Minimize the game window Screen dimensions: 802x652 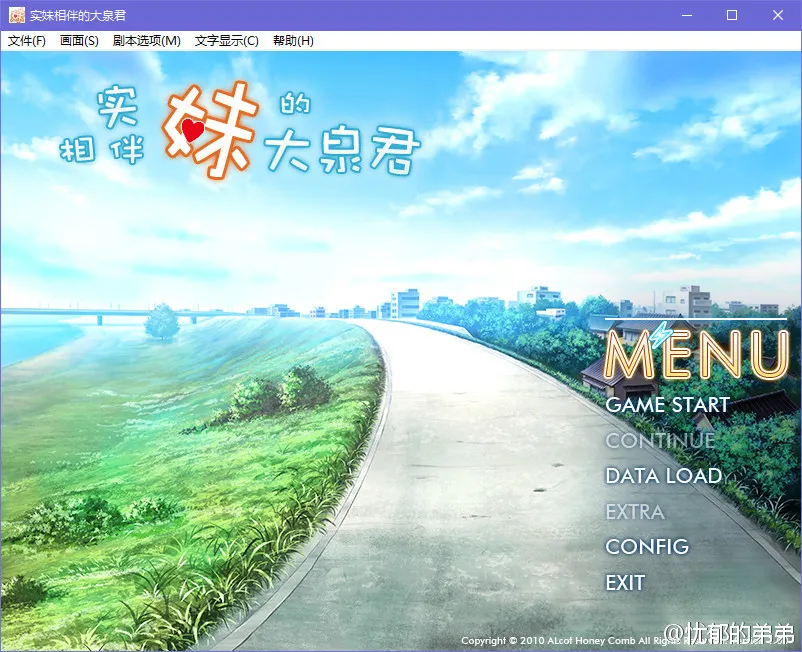point(686,15)
